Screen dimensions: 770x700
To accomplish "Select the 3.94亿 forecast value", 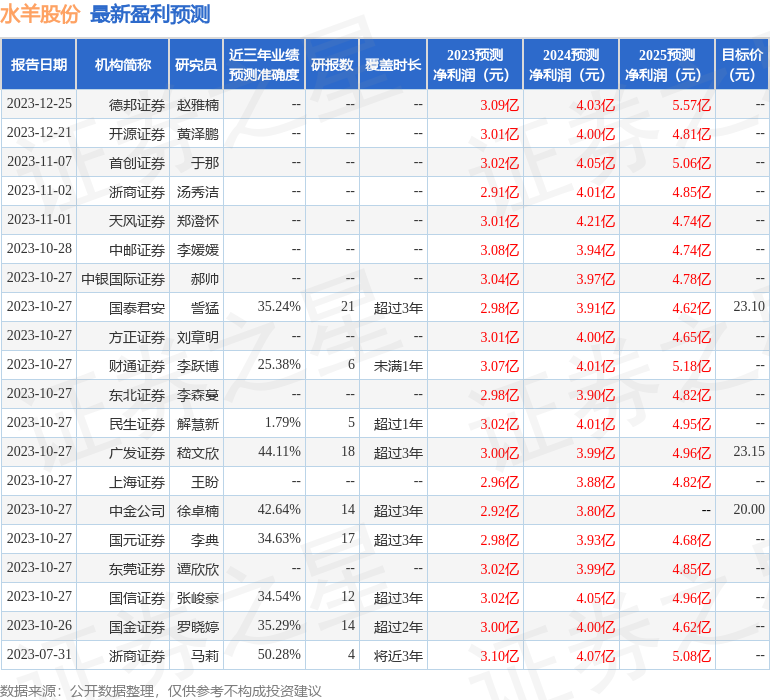I will coord(595,250).
